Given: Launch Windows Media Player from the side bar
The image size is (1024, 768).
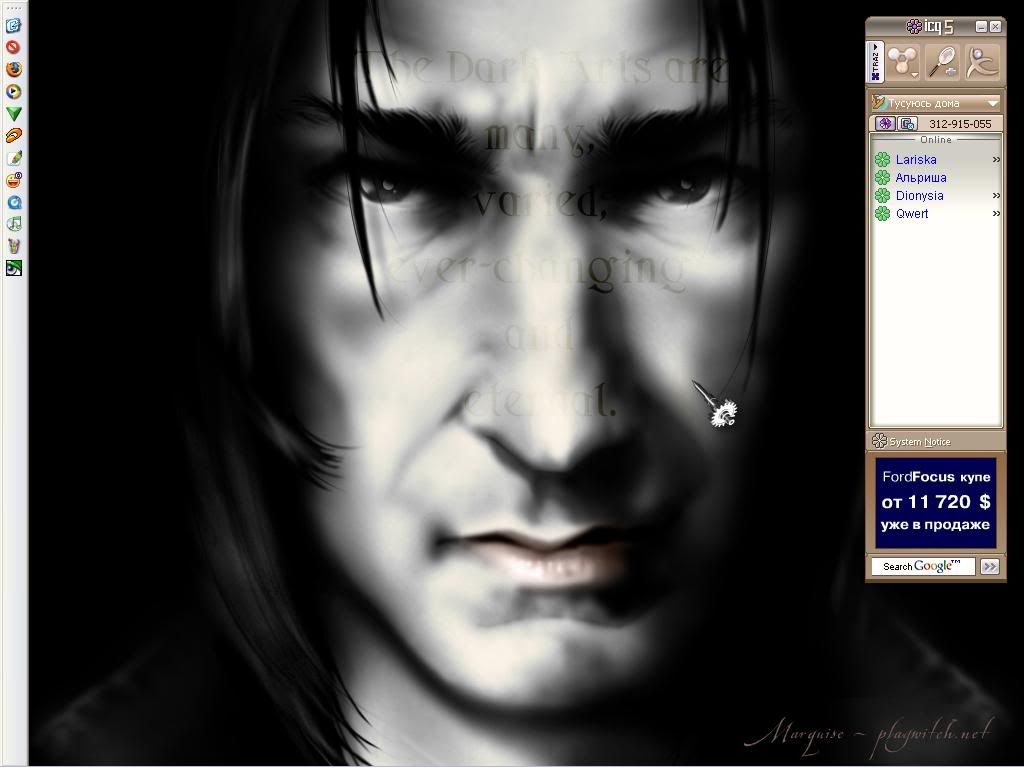Looking at the screenshot, I should [14, 91].
